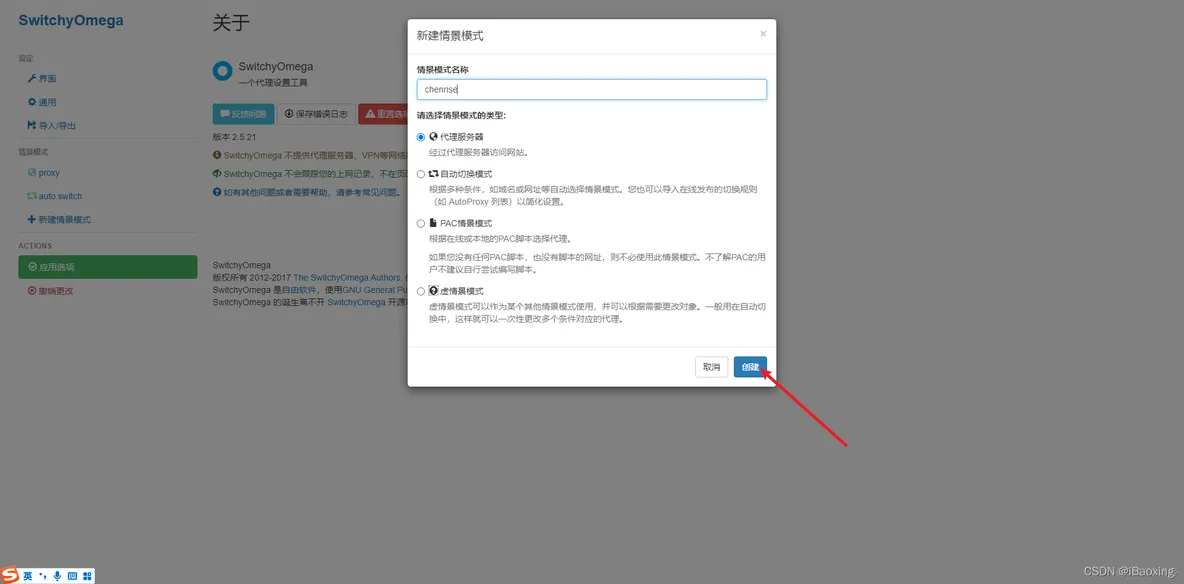Open the GNU General Public License link
This screenshot has height=584, width=1184.
pyautogui.click(x=375, y=289)
